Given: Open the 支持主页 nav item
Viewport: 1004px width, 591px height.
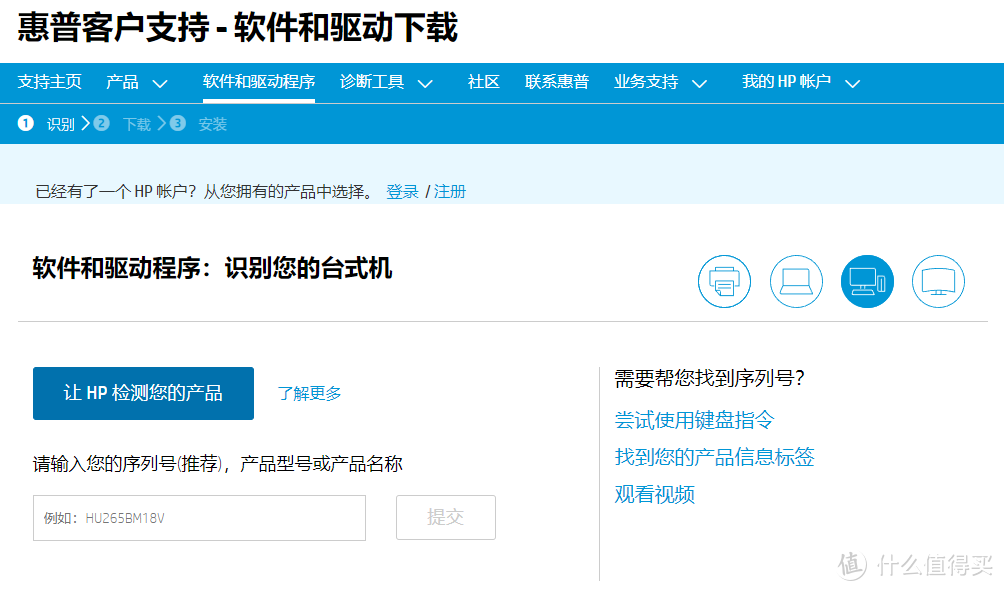Looking at the screenshot, I should [49, 82].
